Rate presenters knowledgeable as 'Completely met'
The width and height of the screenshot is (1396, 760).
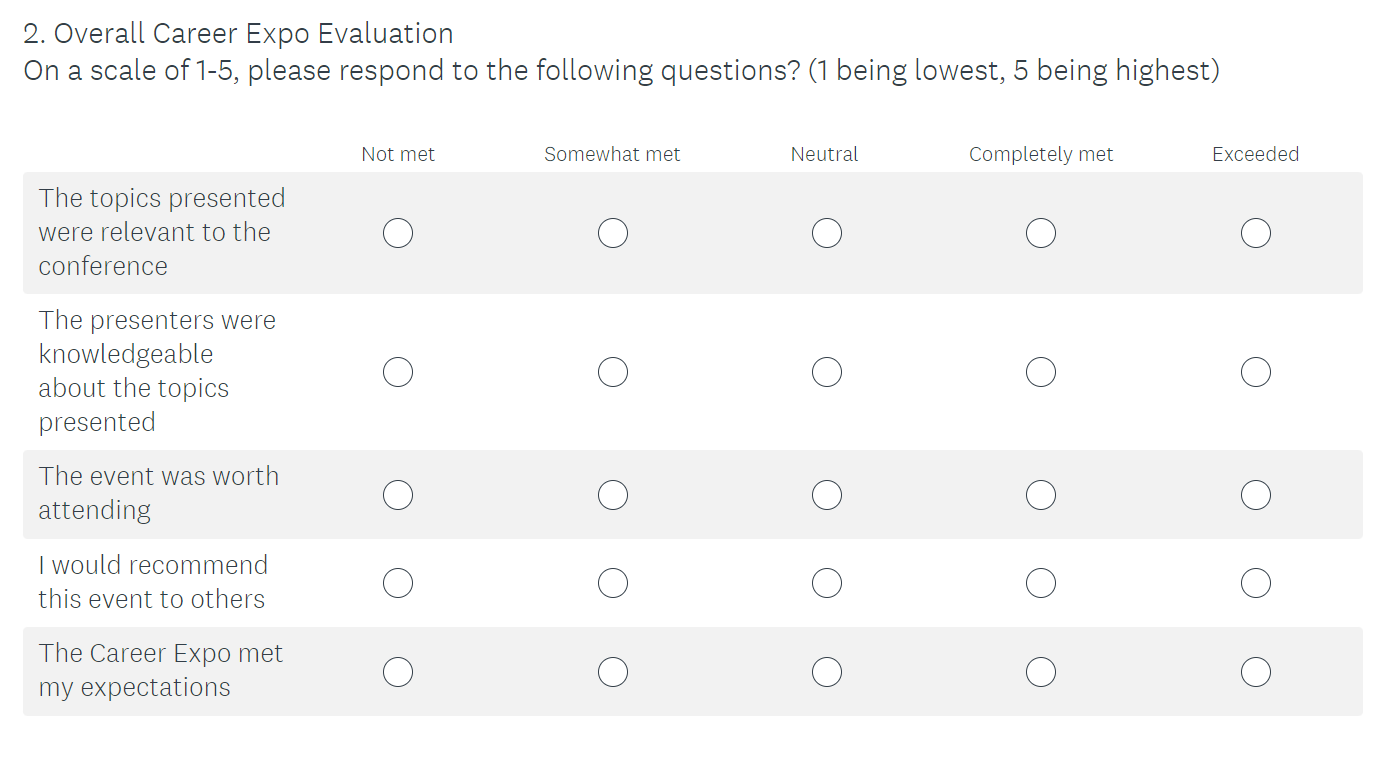(1041, 372)
